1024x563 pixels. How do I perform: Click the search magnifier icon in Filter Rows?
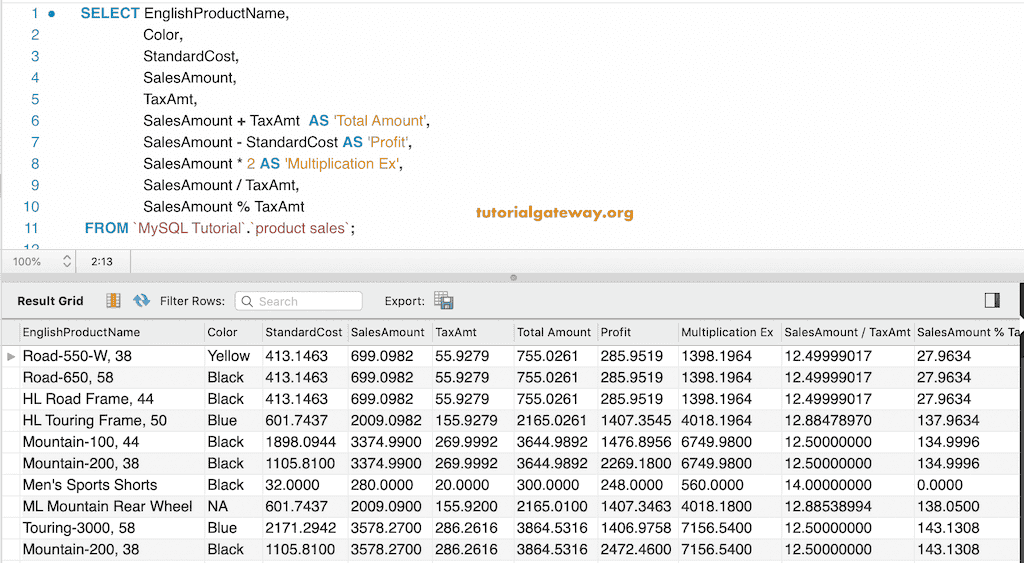247,301
